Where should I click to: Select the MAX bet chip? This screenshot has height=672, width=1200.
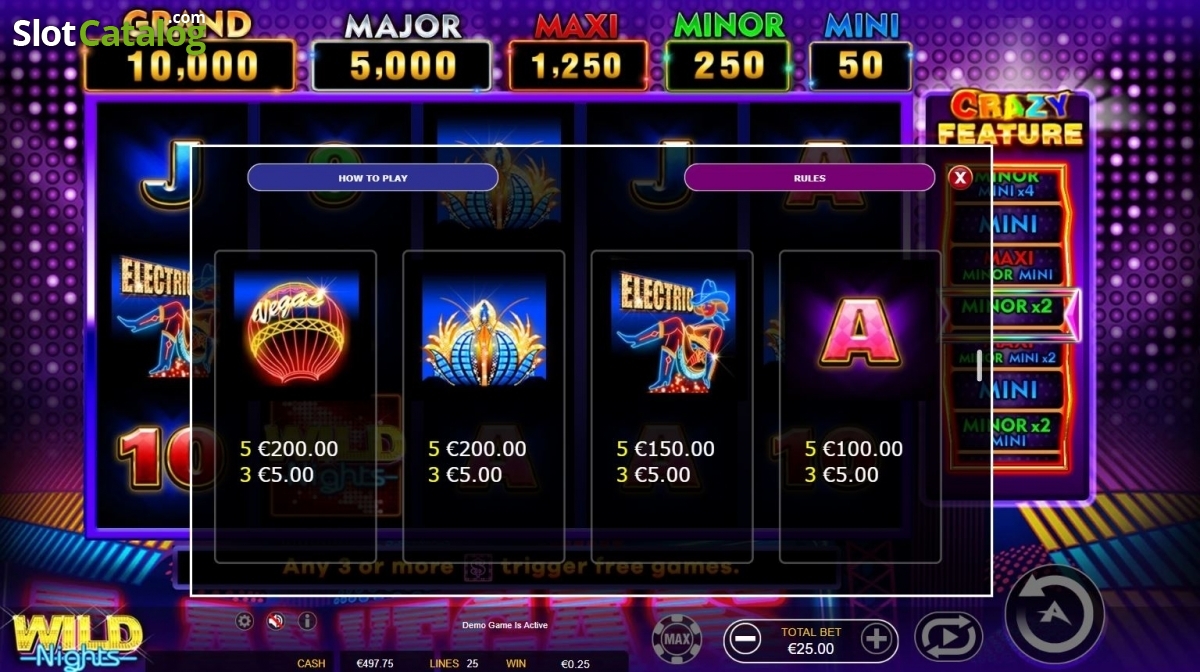click(x=677, y=638)
